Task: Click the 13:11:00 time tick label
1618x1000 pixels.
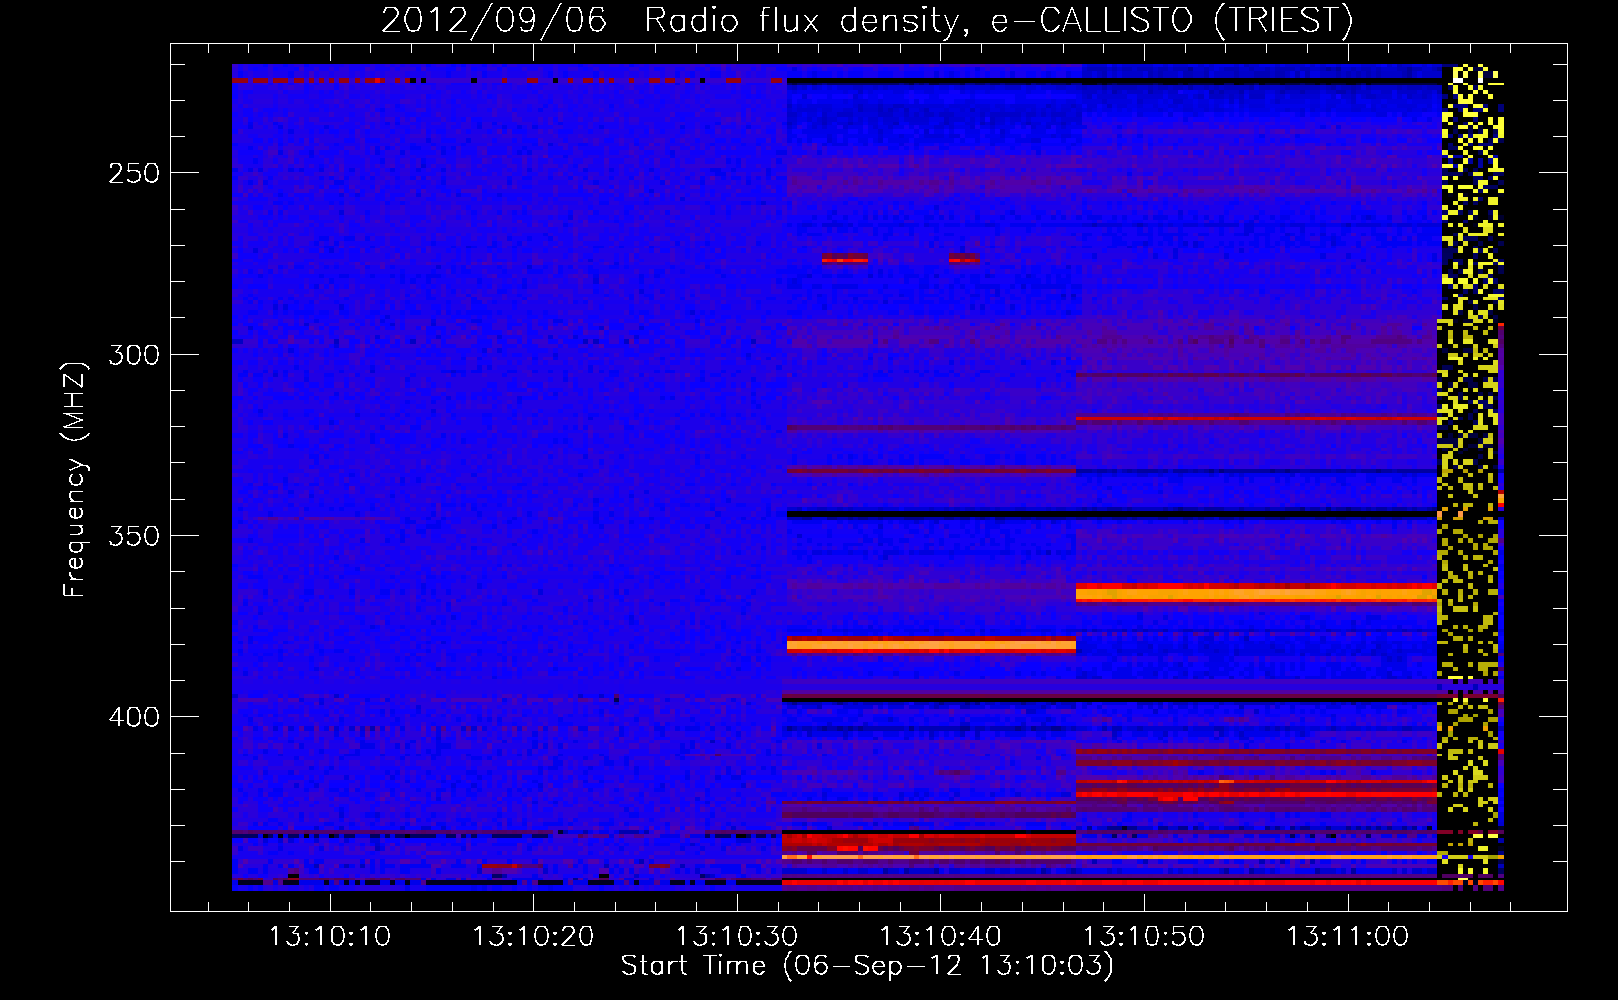Action: click(1347, 937)
